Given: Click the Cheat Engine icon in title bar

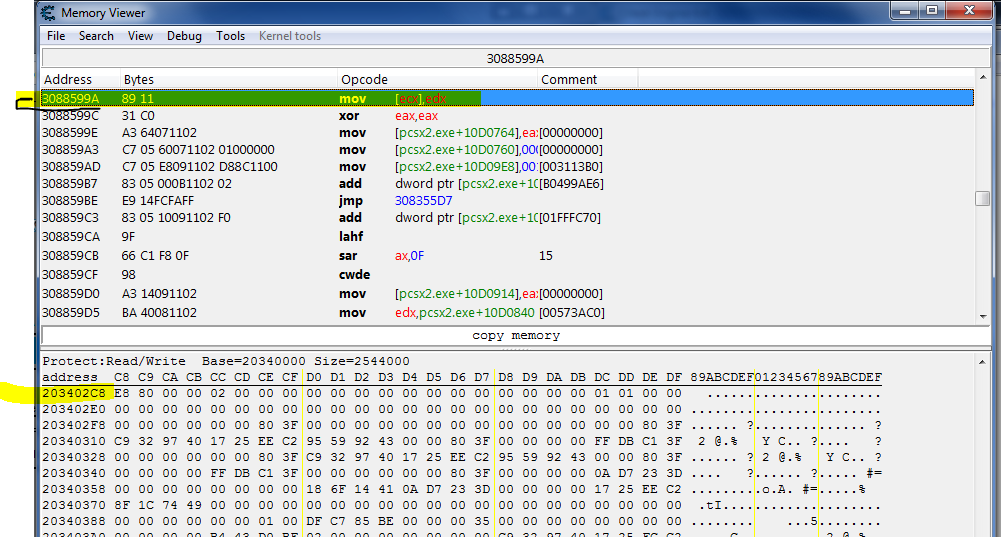Looking at the screenshot, I should (x=47, y=13).
